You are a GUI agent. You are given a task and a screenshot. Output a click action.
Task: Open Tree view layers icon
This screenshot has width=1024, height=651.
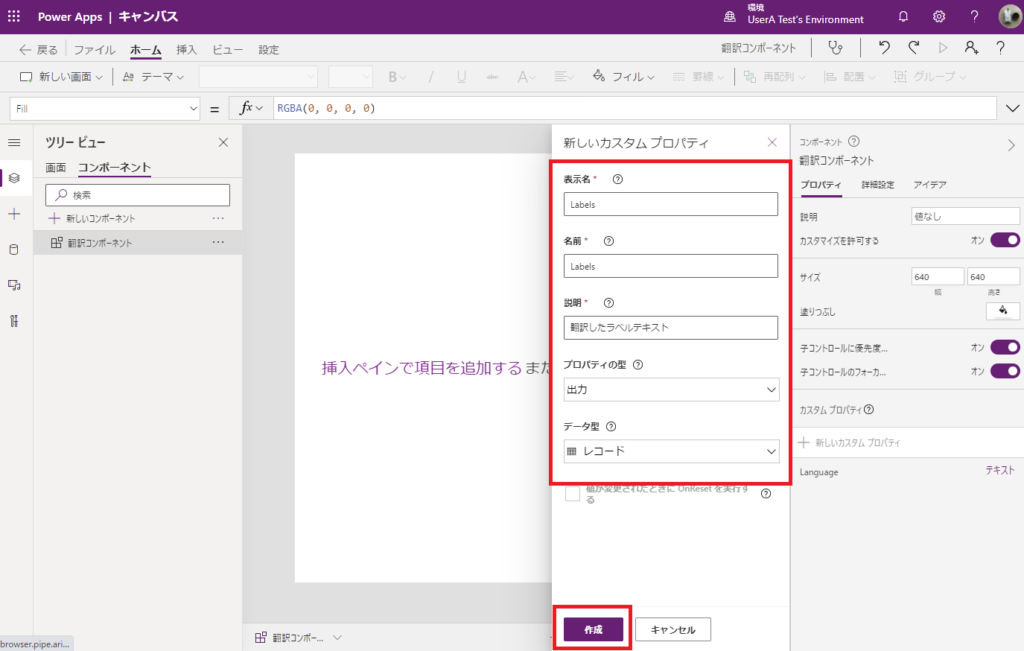pos(14,178)
